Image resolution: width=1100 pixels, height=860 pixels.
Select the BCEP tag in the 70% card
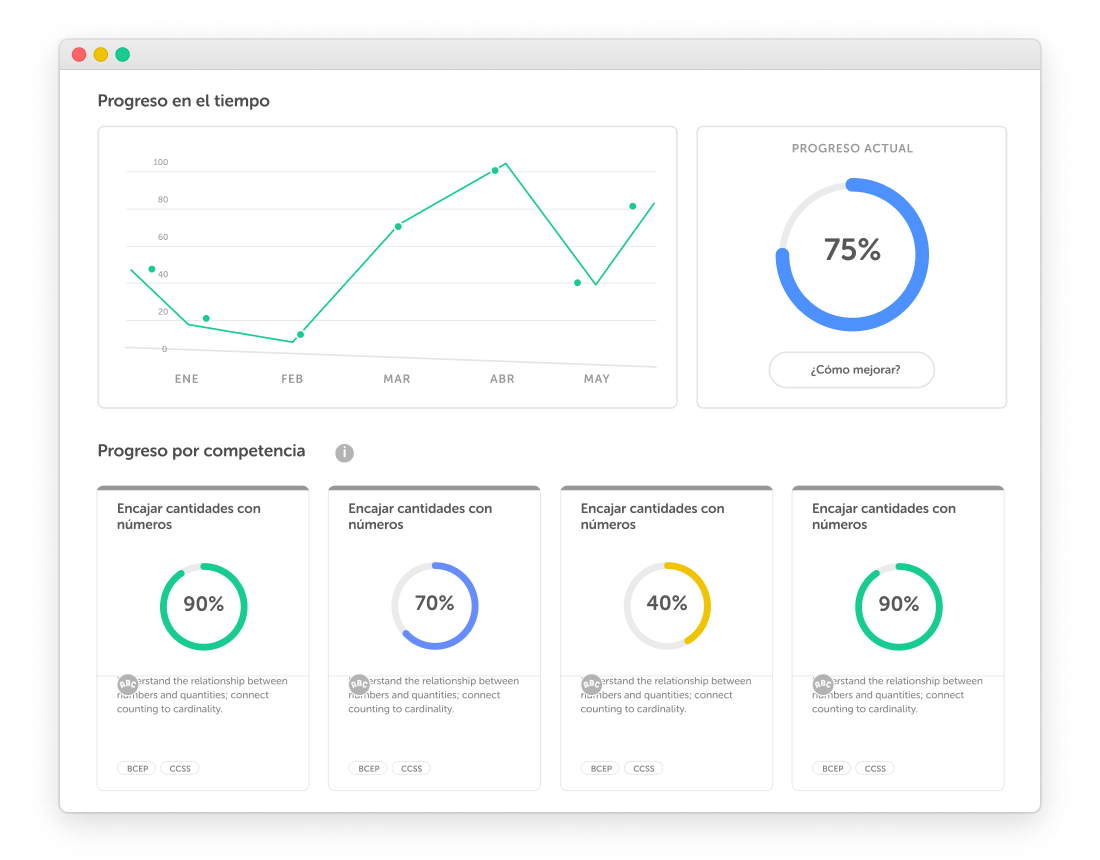[x=368, y=768]
